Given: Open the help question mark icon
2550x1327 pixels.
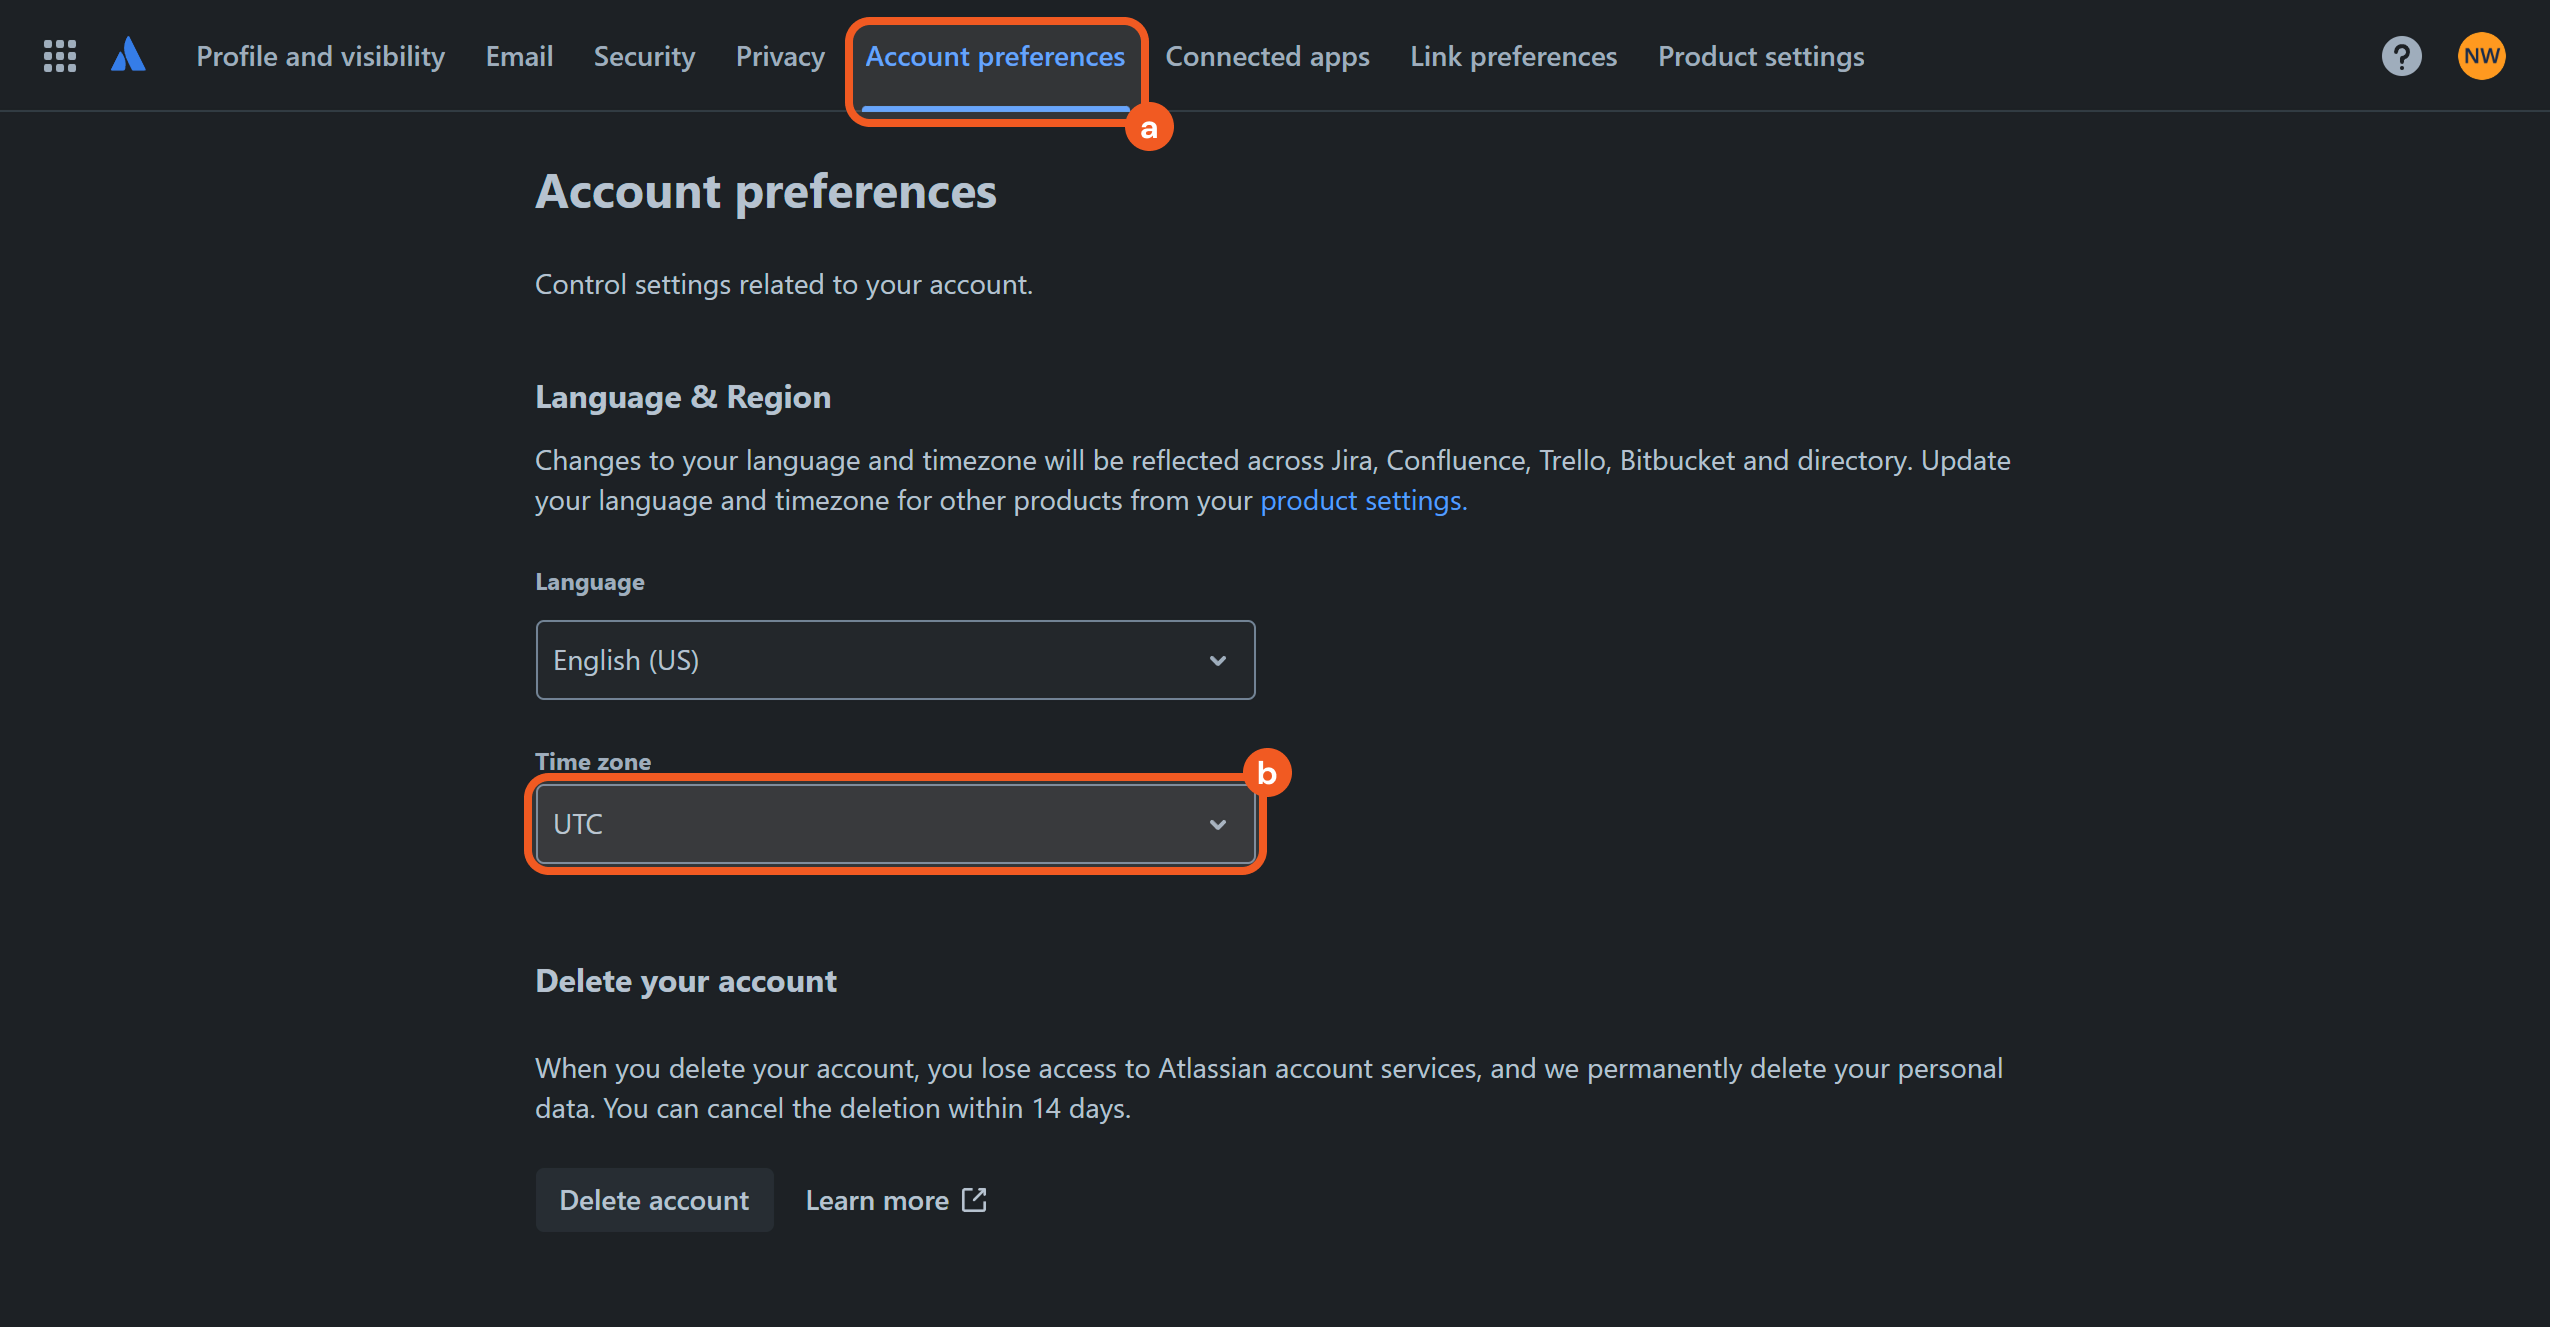Looking at the screenshot, I should click(2401, 56).
